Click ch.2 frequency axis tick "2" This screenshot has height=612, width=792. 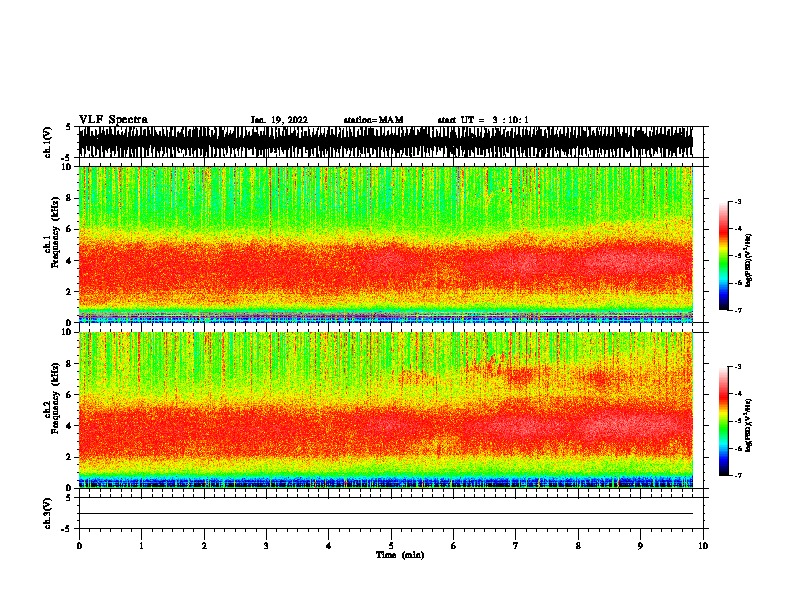tap(69, 457)
